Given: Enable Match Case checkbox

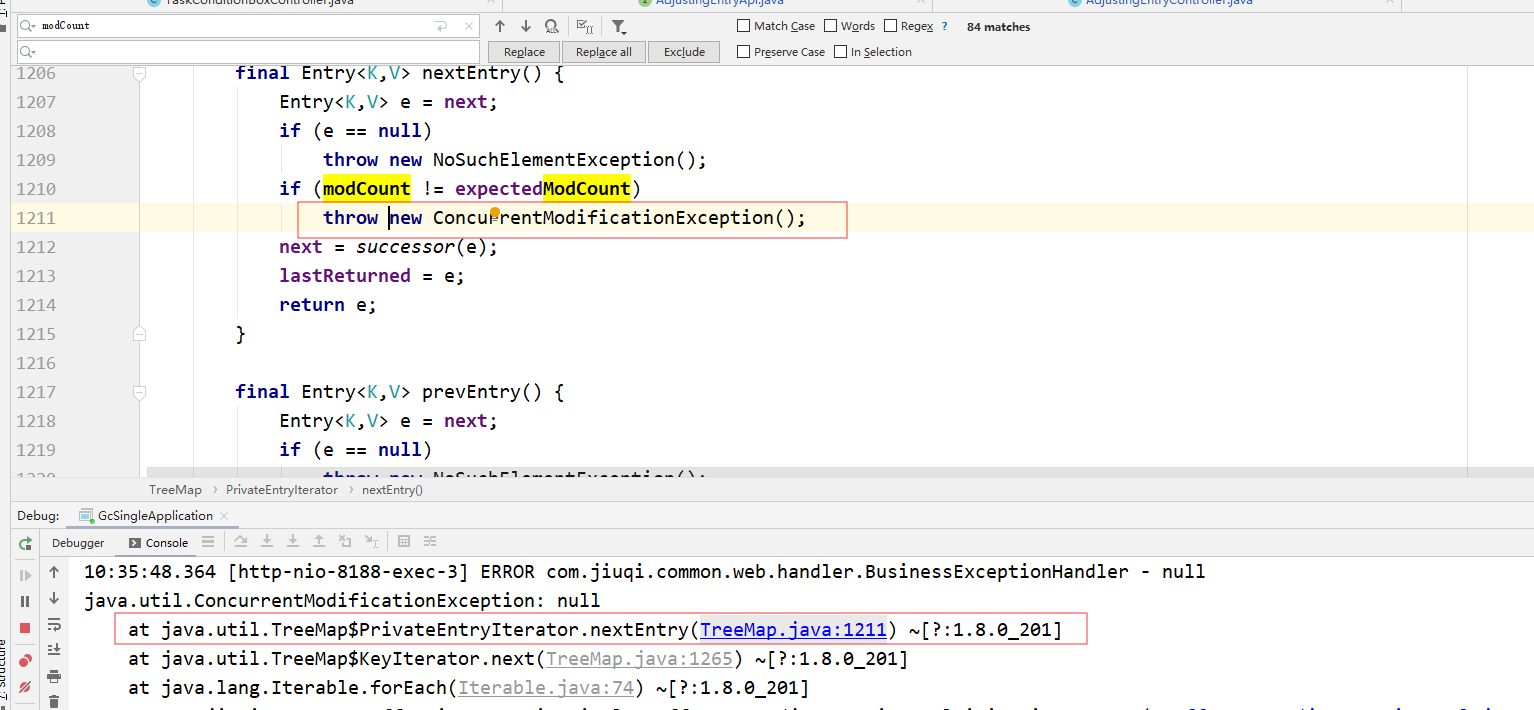Looking at the screenshot, I should (744, 26).
